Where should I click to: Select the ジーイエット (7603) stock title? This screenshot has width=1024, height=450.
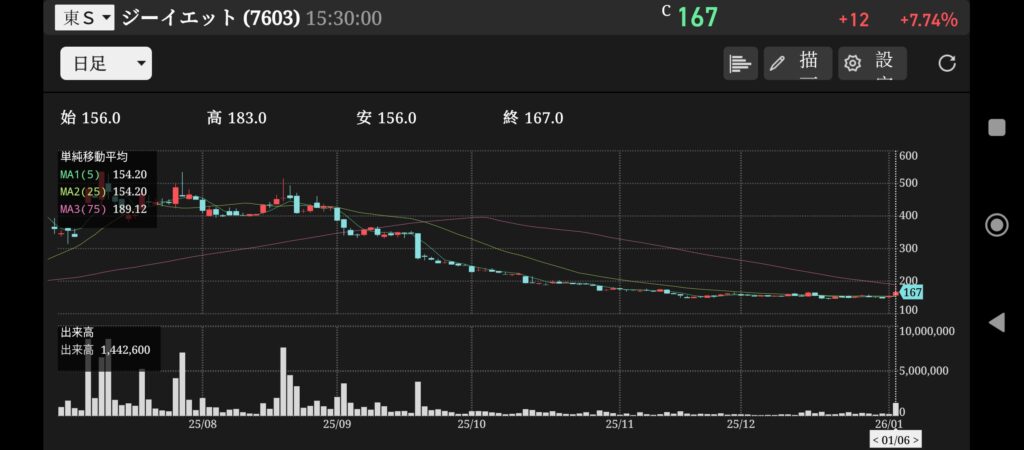pos(210,18)
